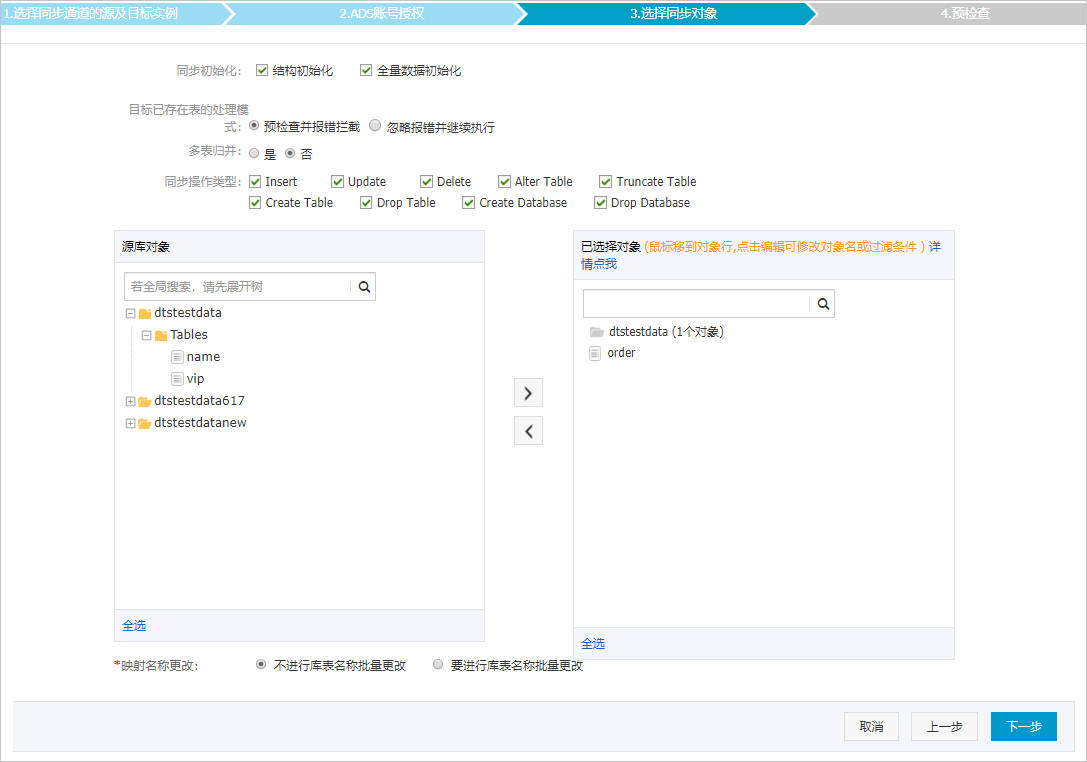Select the order row in selected objects
The width and height of the screenshot is (1087, 762).
pos(621,353)
